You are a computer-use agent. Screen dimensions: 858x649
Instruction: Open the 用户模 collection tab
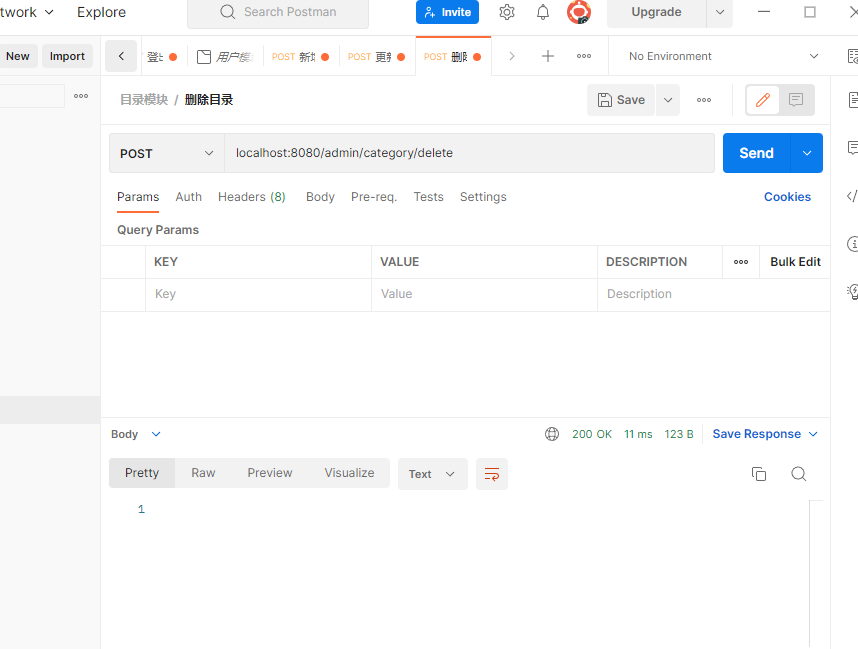pos(225,56)
